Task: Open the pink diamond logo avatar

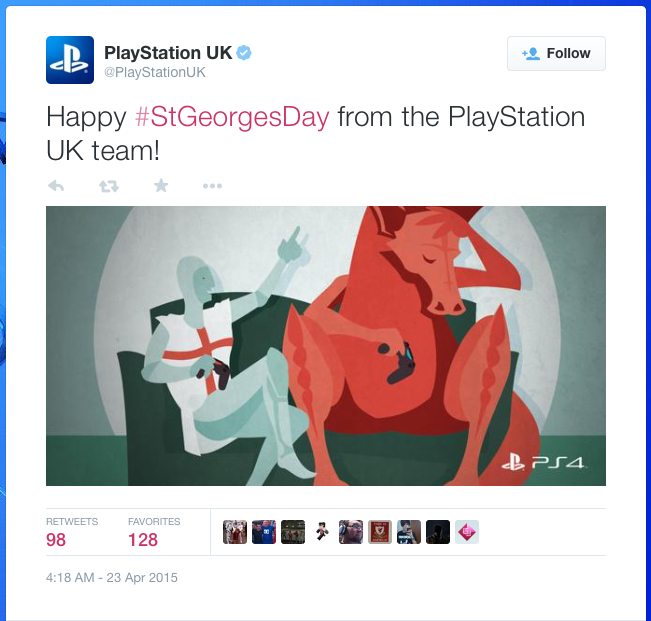Action: [467, 532]
